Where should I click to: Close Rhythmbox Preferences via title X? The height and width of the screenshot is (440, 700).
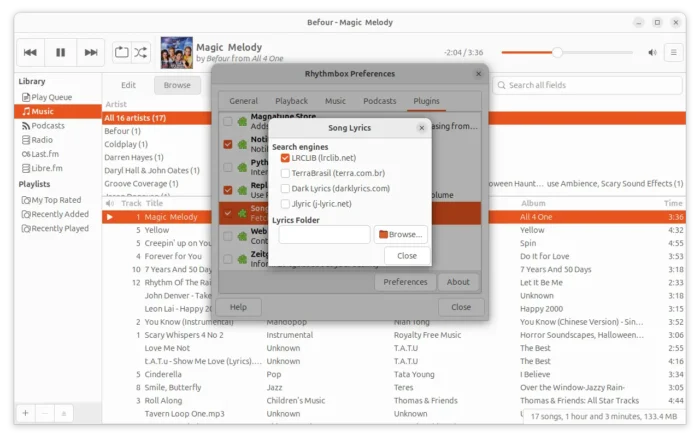(479, 74)
